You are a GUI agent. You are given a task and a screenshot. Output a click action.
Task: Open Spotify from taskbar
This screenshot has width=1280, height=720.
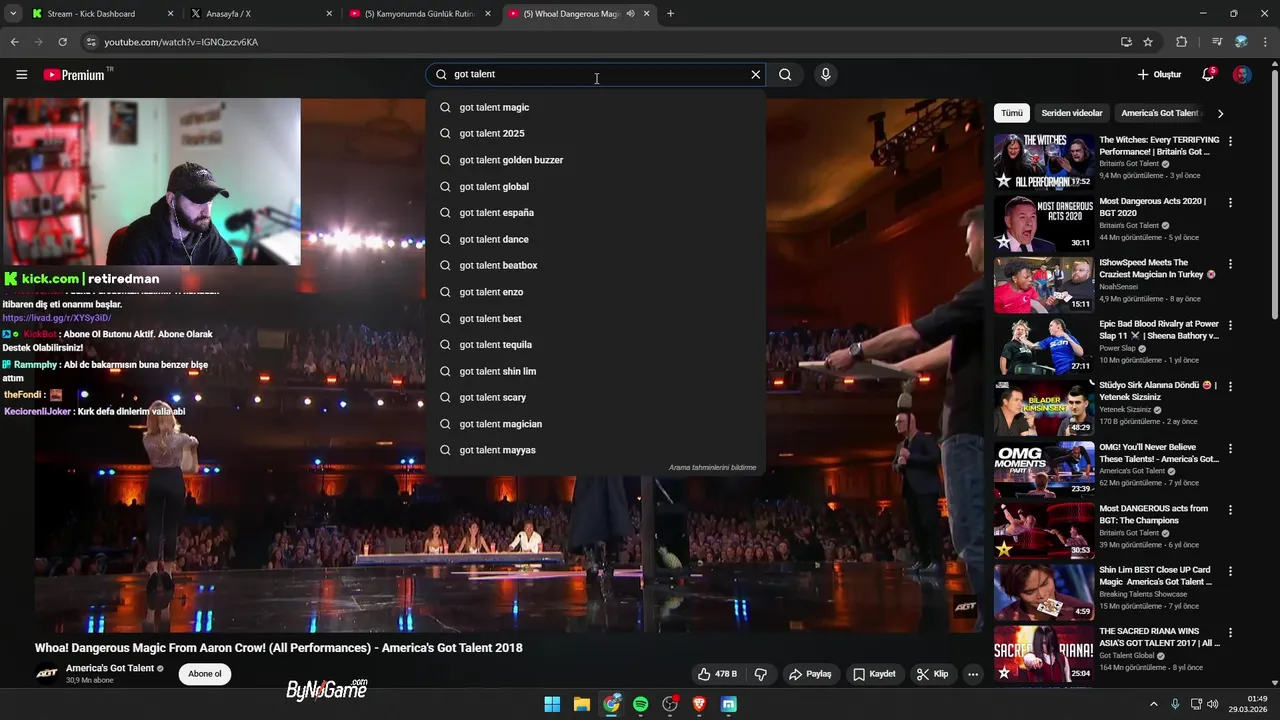[641, 704]
